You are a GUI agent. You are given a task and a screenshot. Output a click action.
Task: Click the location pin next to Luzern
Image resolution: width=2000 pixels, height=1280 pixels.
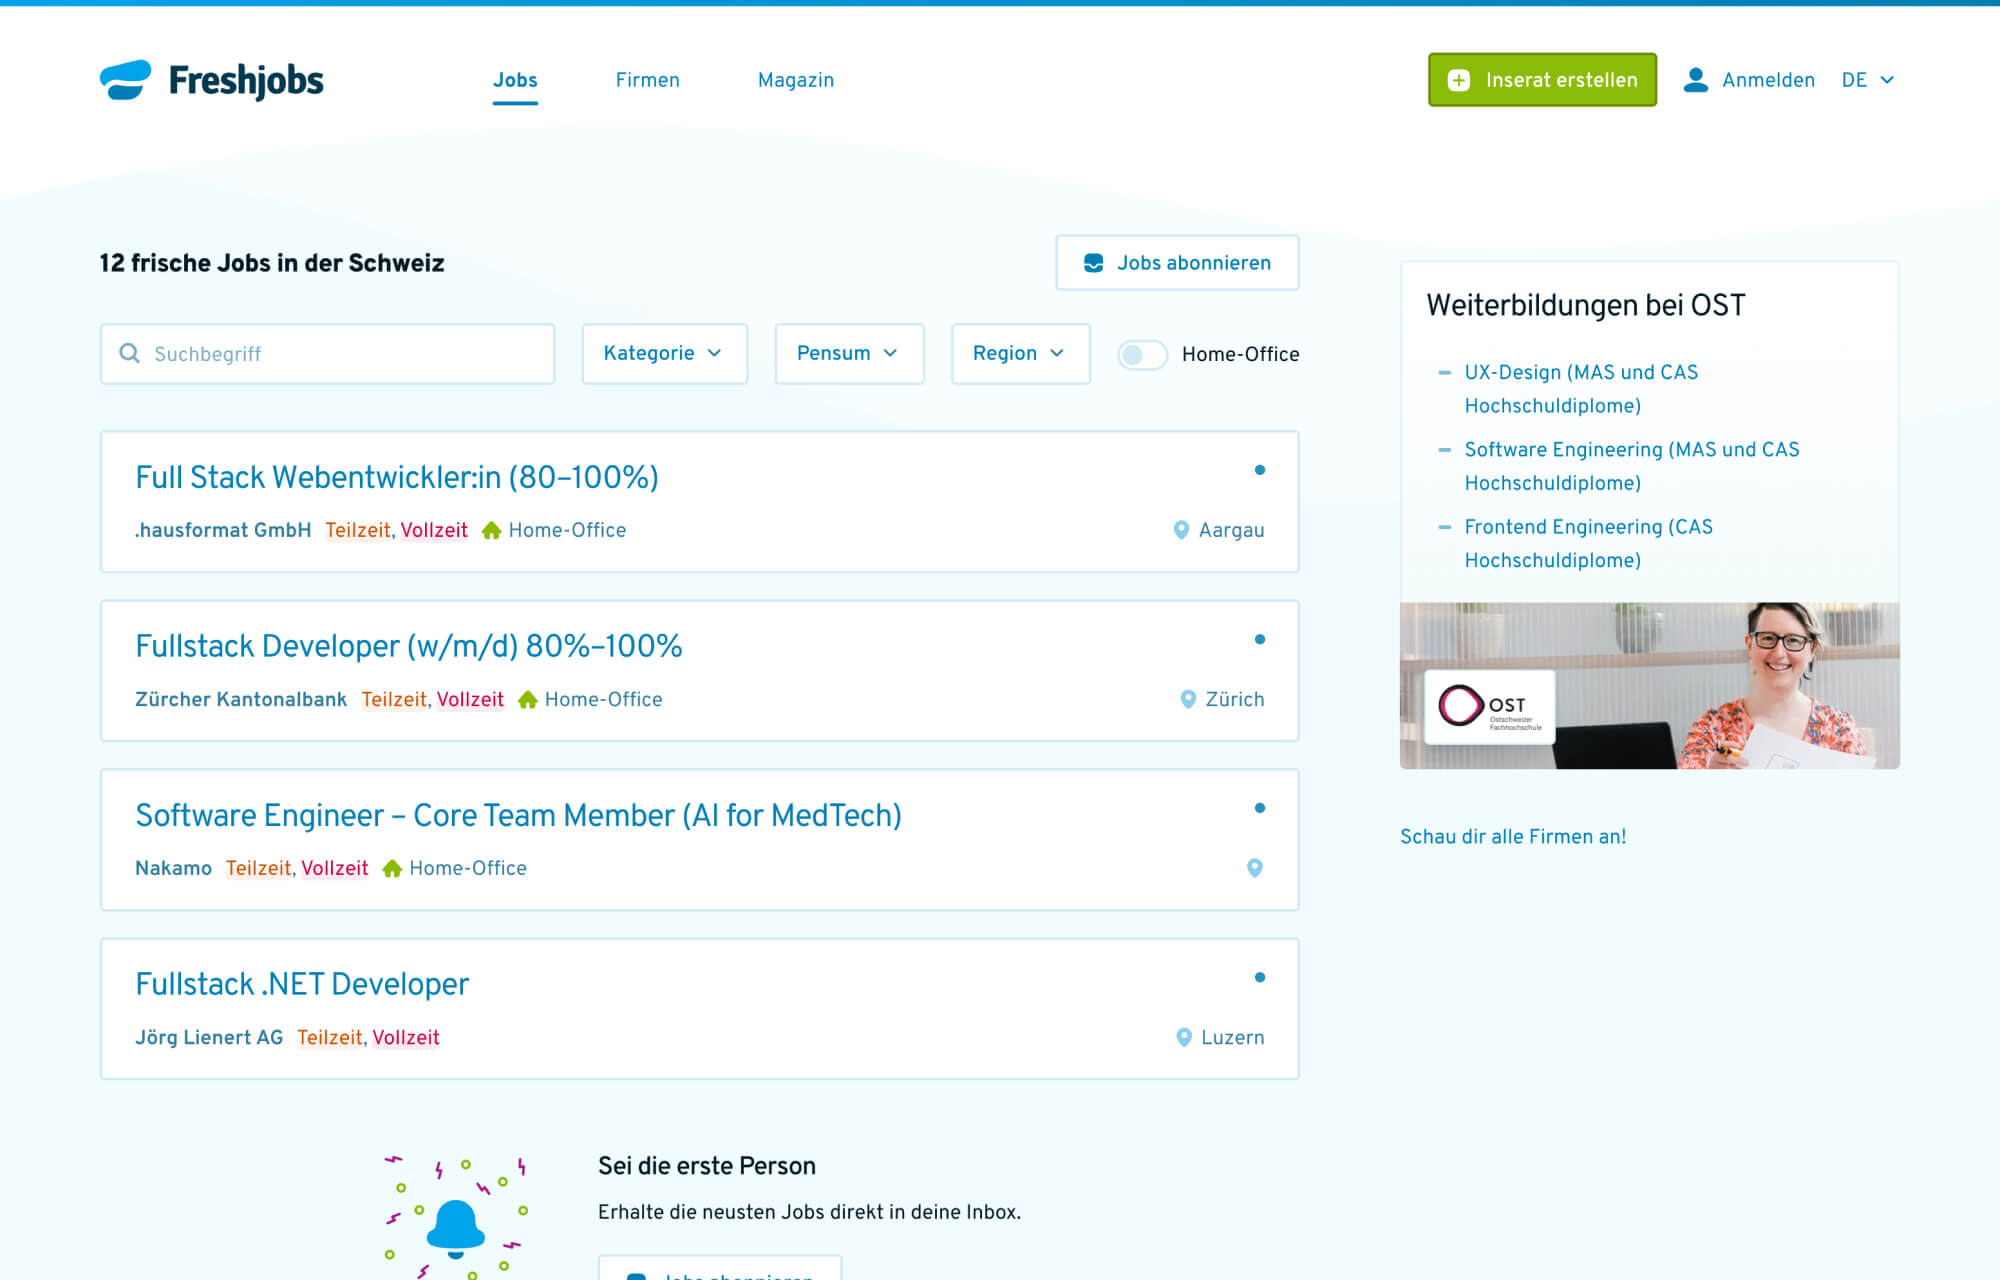click(x=1183, y=1037)
